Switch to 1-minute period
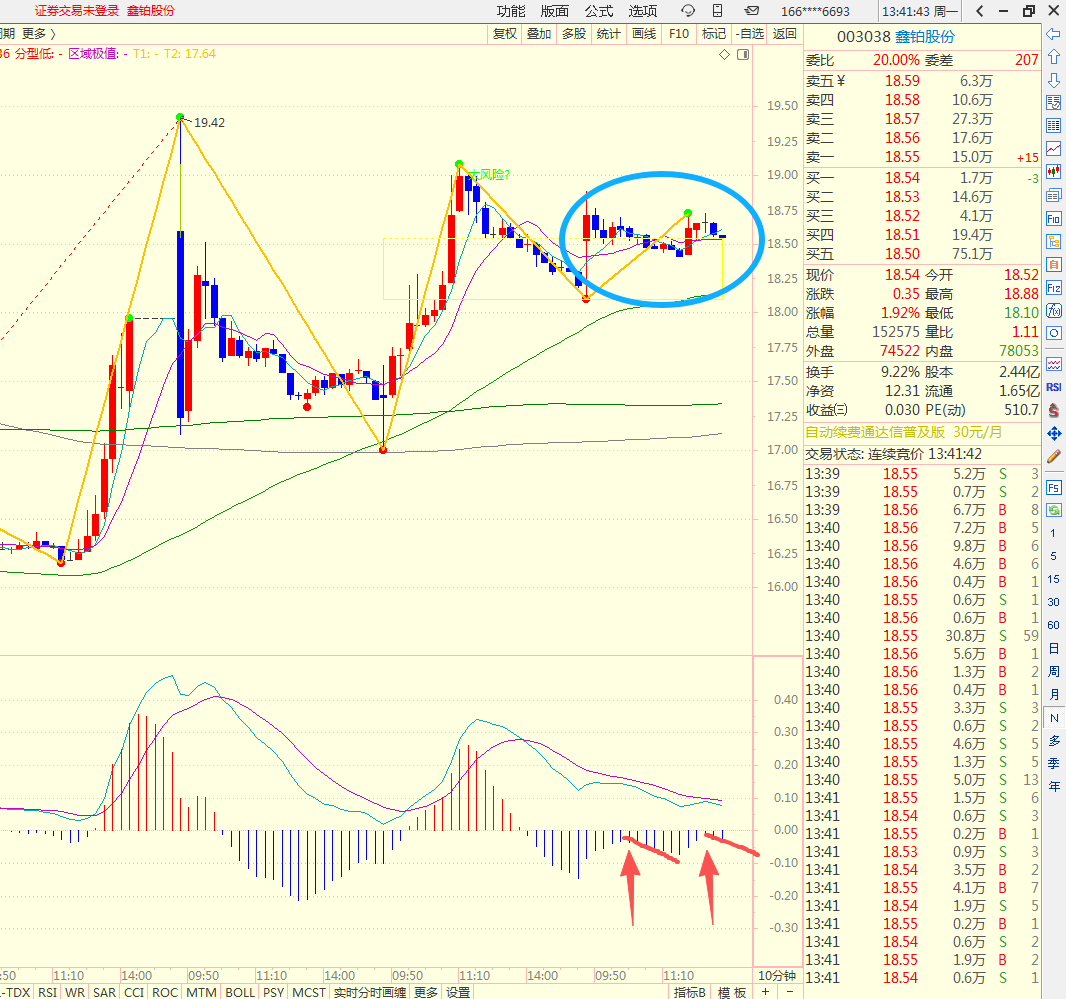 (x=1053, y=533)
